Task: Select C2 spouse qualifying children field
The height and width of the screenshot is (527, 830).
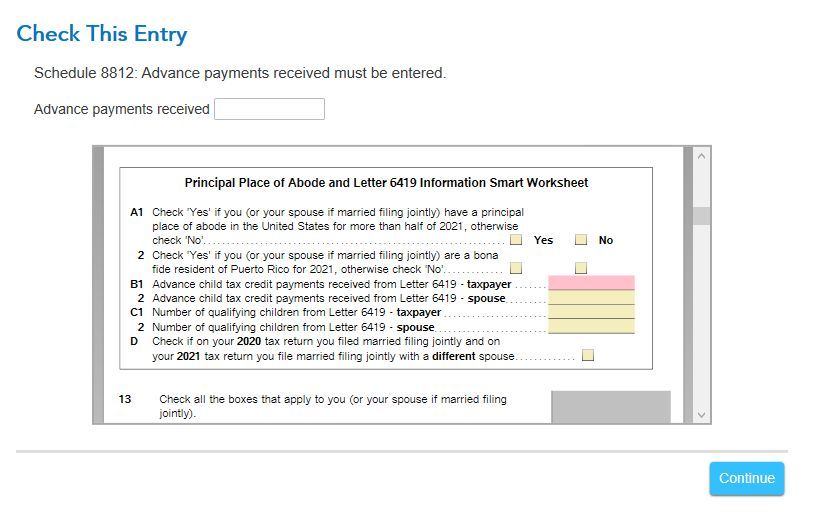Action: 591,326
